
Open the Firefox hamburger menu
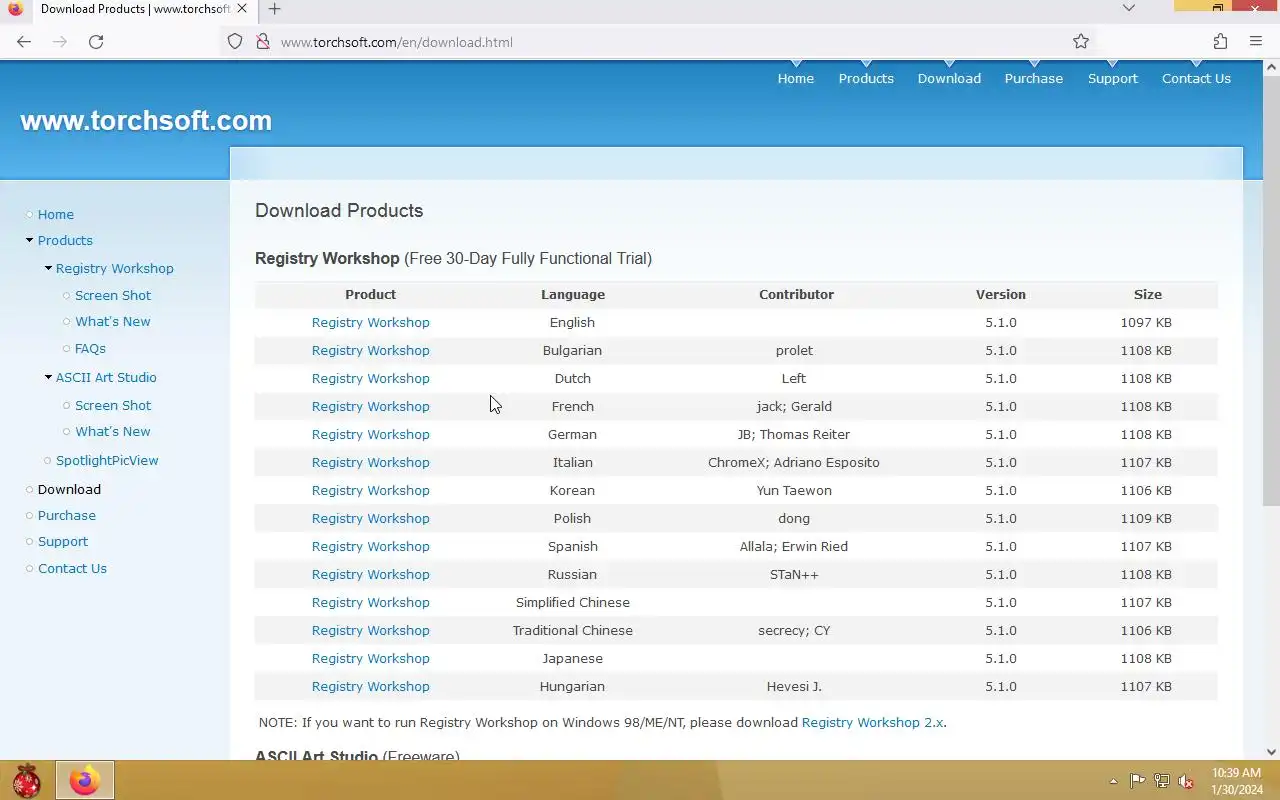tap(1256, 42)
